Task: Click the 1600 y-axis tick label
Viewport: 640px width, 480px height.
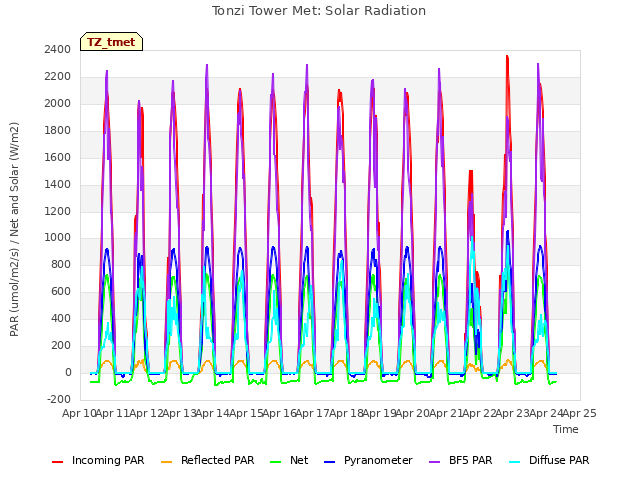Action: [x=58, y=157]
